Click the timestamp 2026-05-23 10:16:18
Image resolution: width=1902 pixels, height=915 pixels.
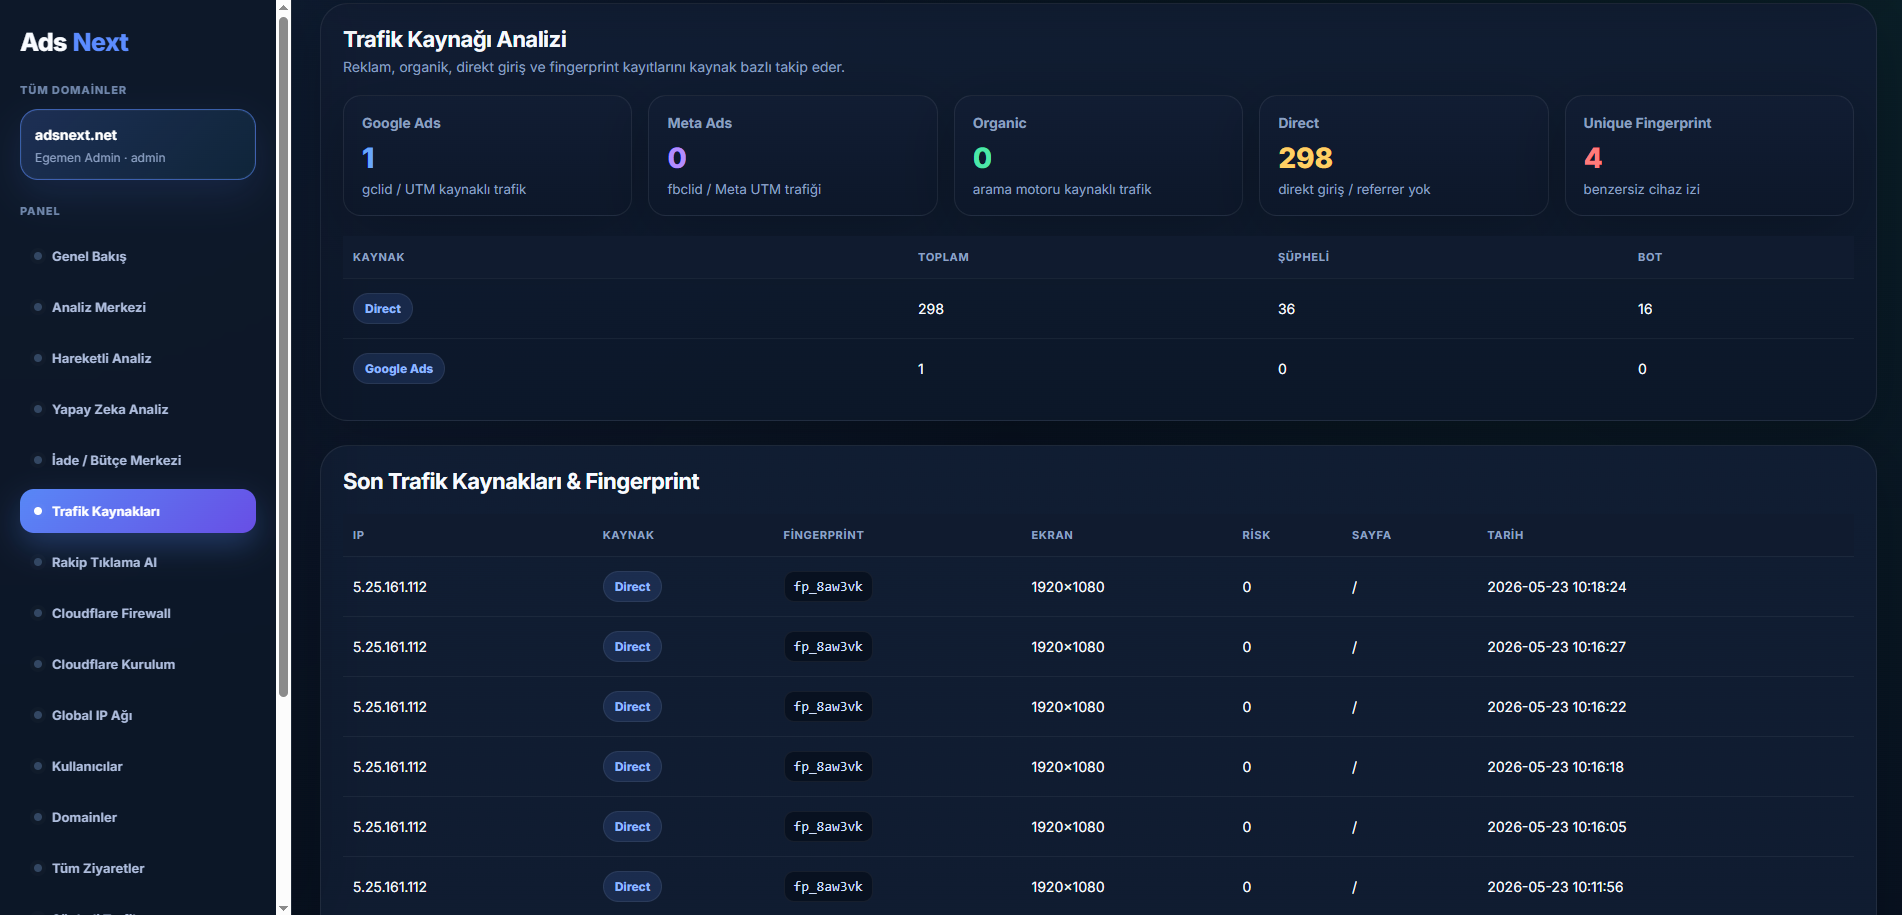coord(1555,767)
